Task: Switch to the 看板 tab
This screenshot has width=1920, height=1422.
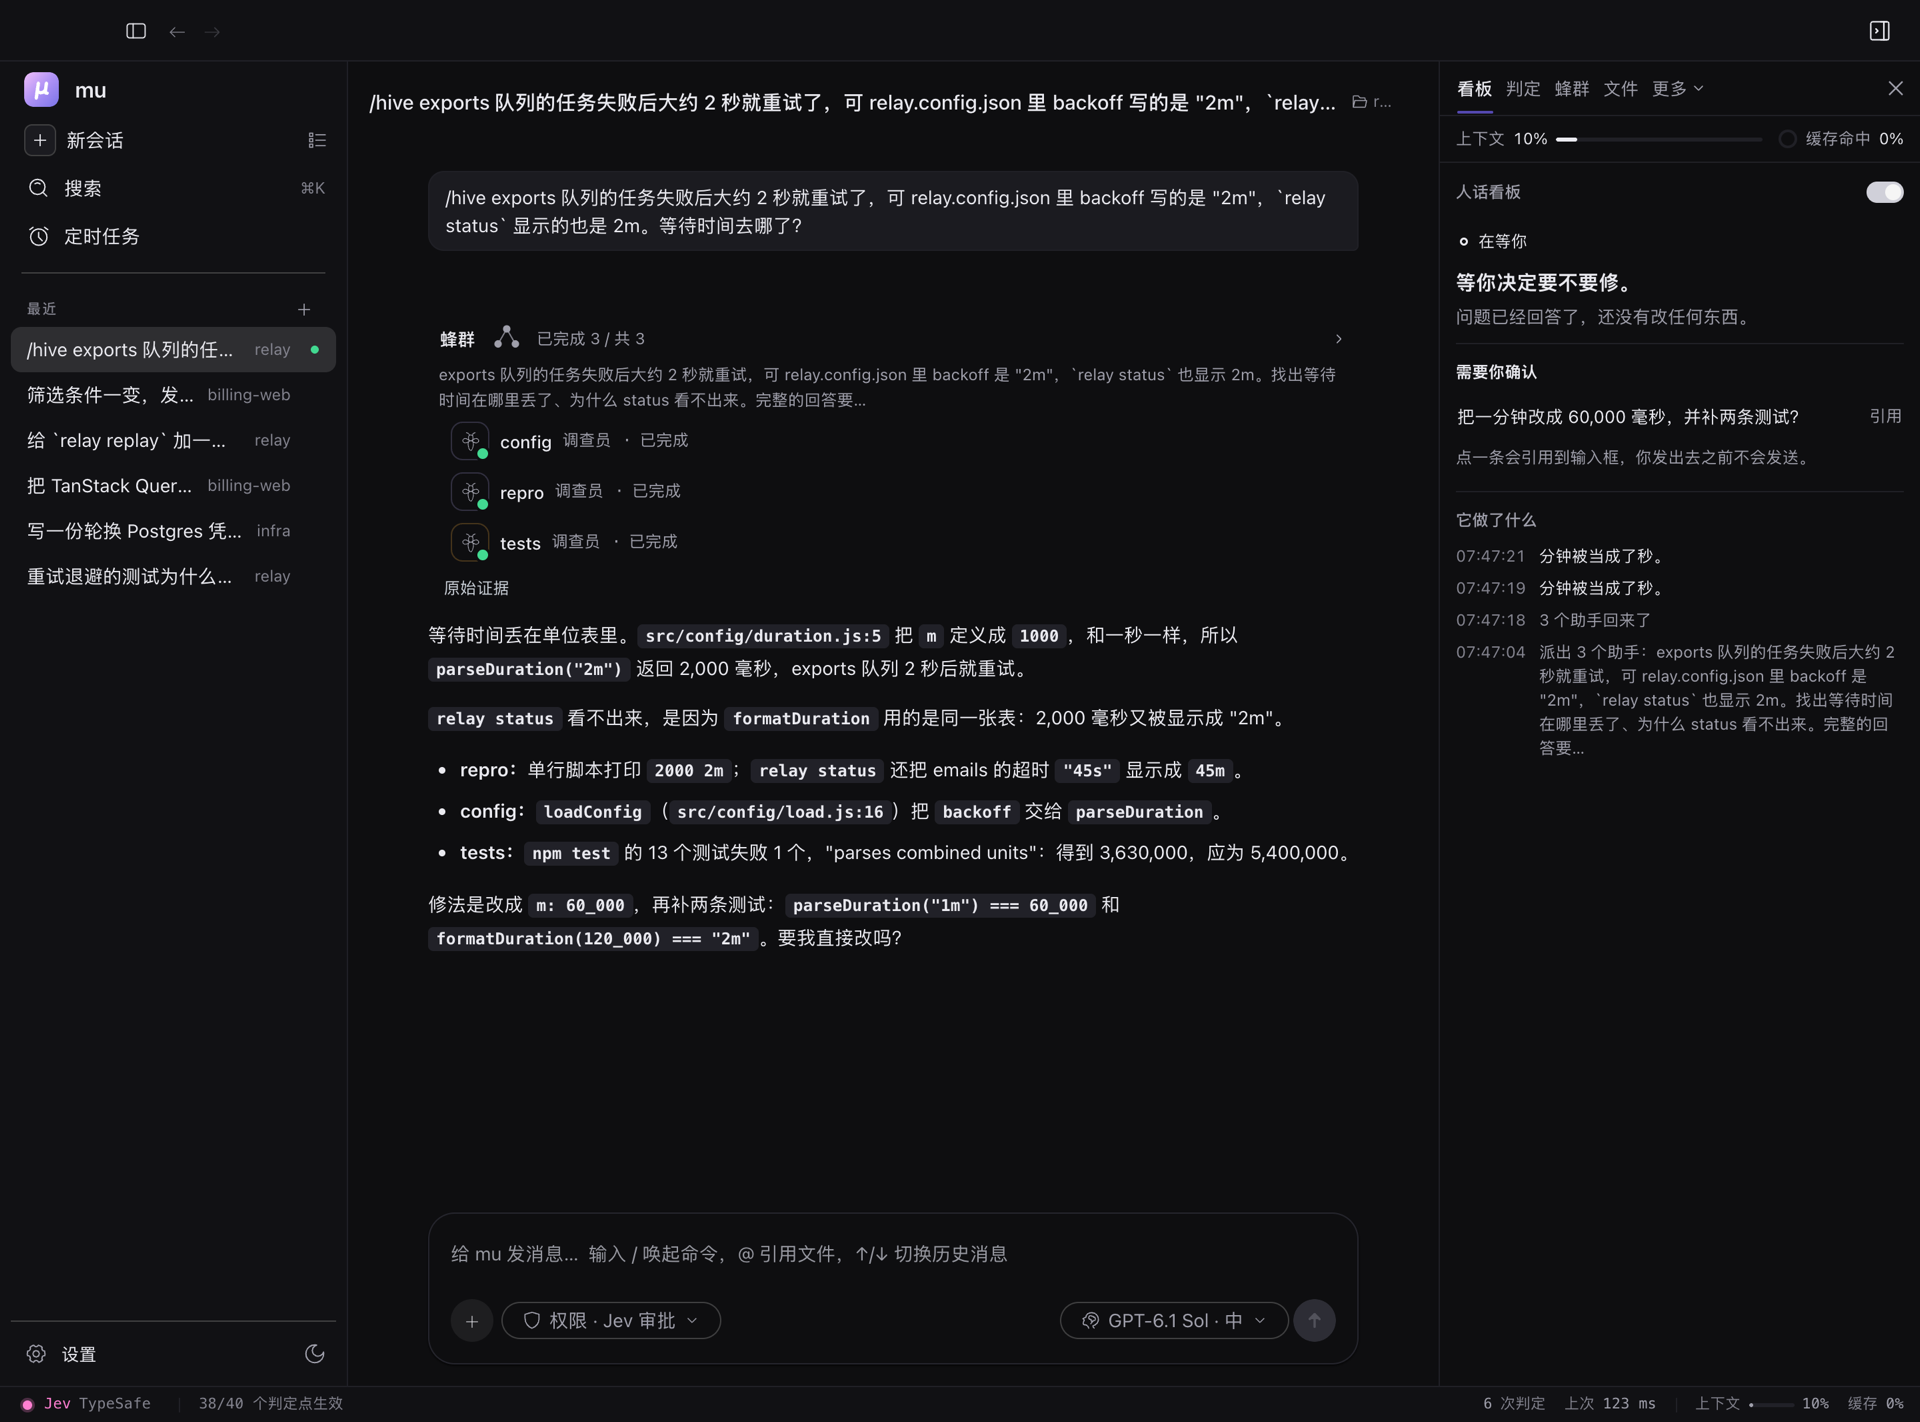Action: click(x=1474, y=89)
